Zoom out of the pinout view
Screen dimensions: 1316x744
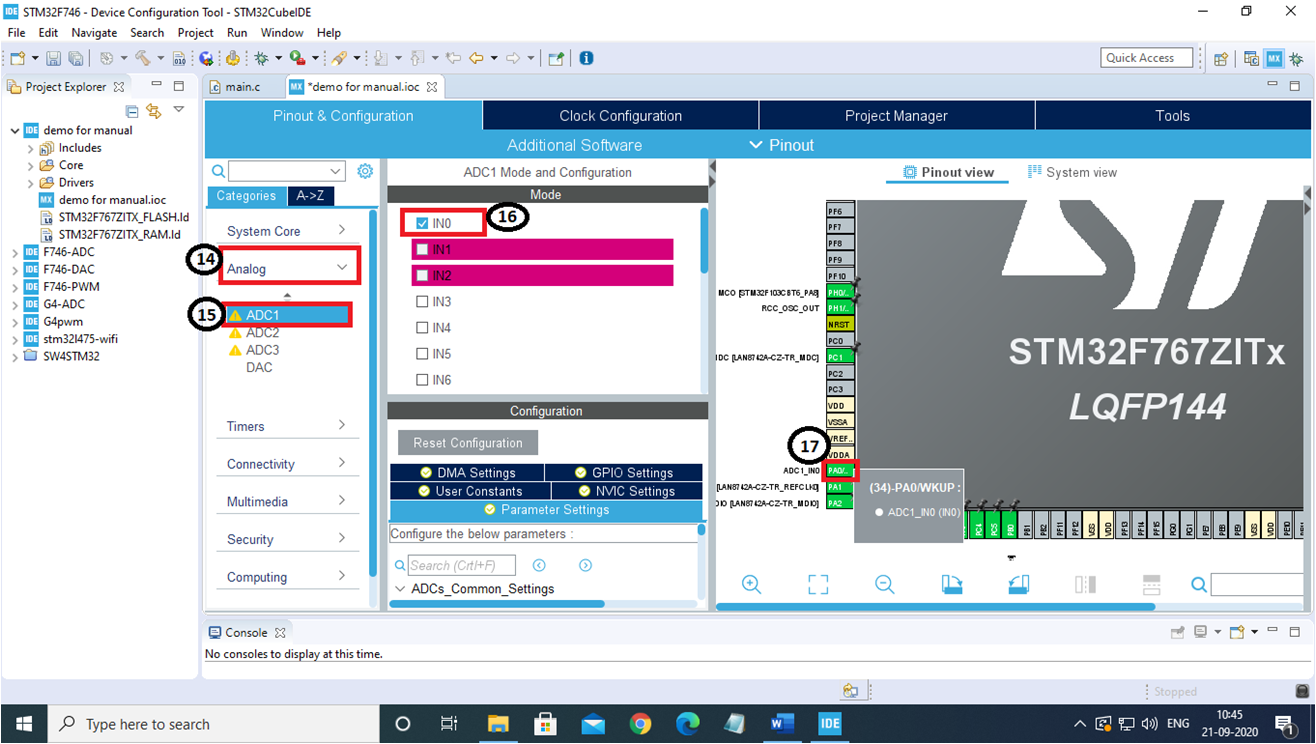coord(884,584)
